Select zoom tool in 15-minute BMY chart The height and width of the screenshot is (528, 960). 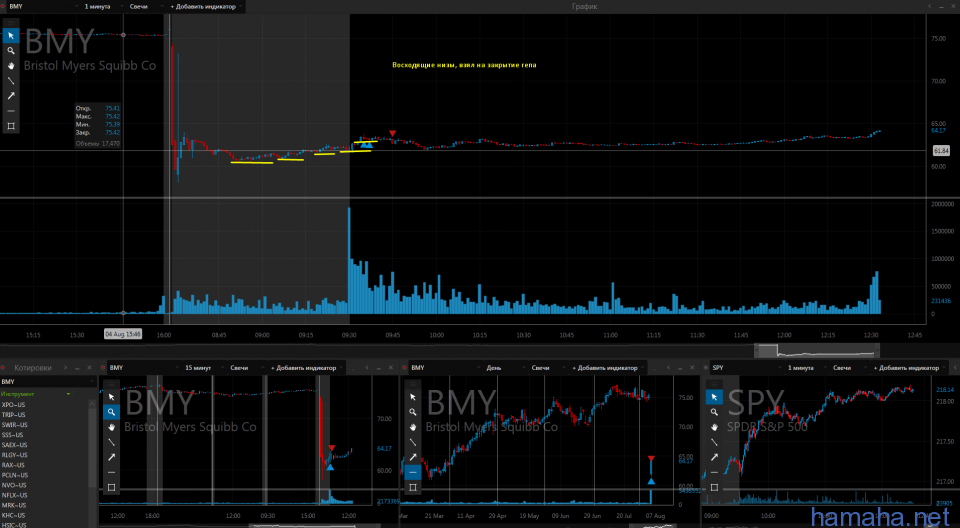pos(111,412)
